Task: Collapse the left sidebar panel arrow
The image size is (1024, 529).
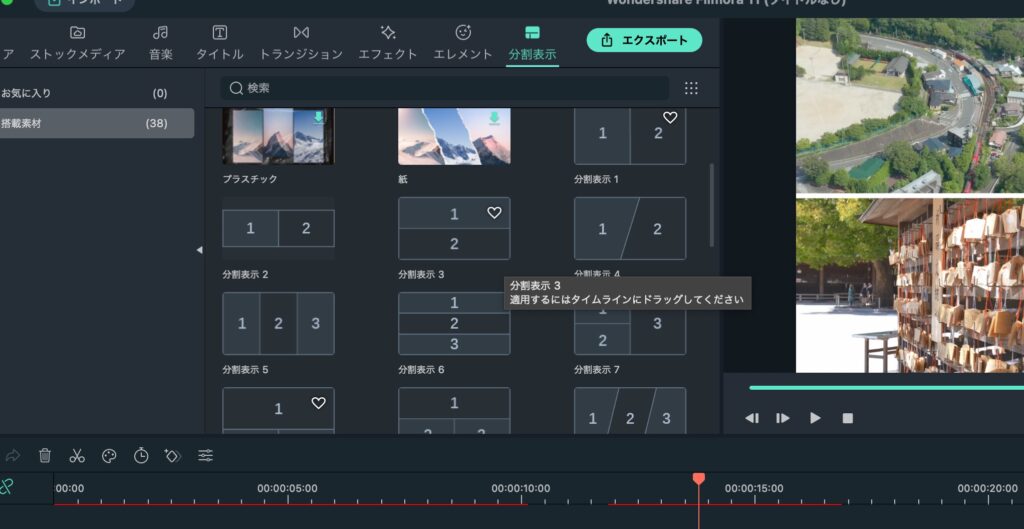Action: point(199,250)
